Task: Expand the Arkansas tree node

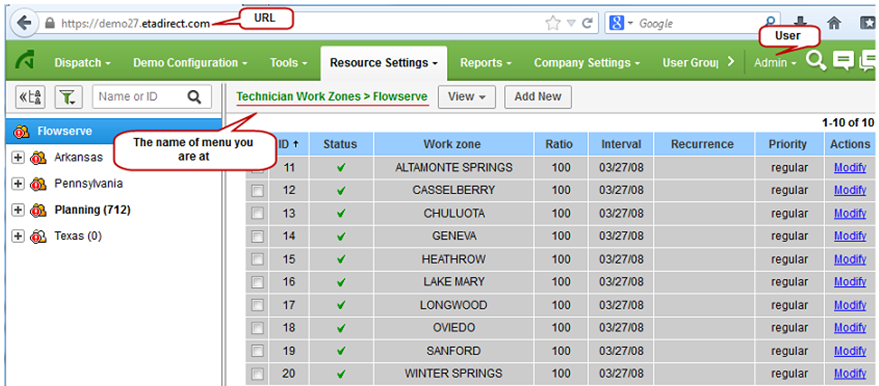Action: (x=18, y=157)
